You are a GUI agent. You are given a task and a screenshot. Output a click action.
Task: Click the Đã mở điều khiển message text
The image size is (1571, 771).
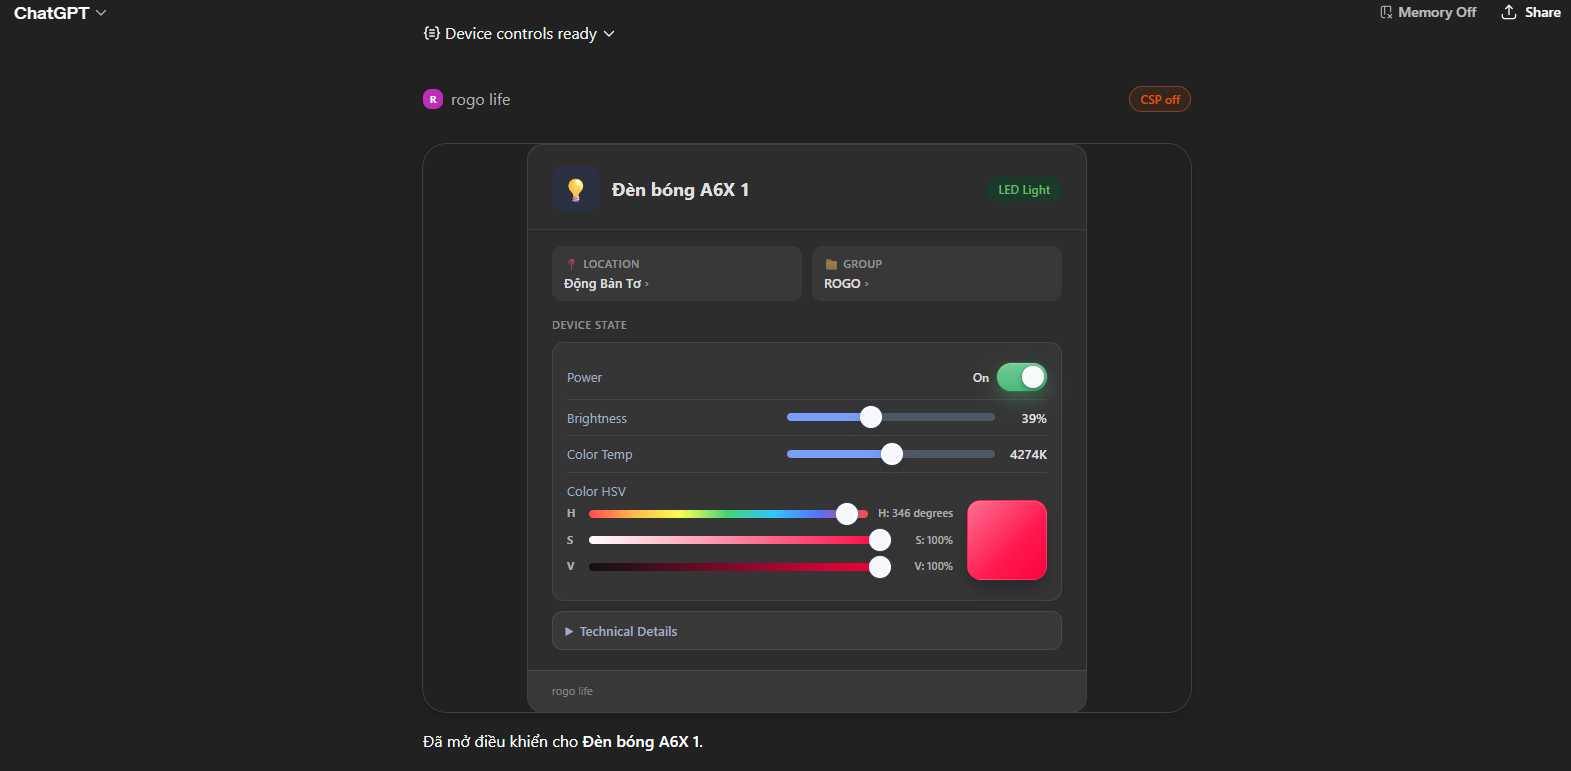tap(563, 742)
